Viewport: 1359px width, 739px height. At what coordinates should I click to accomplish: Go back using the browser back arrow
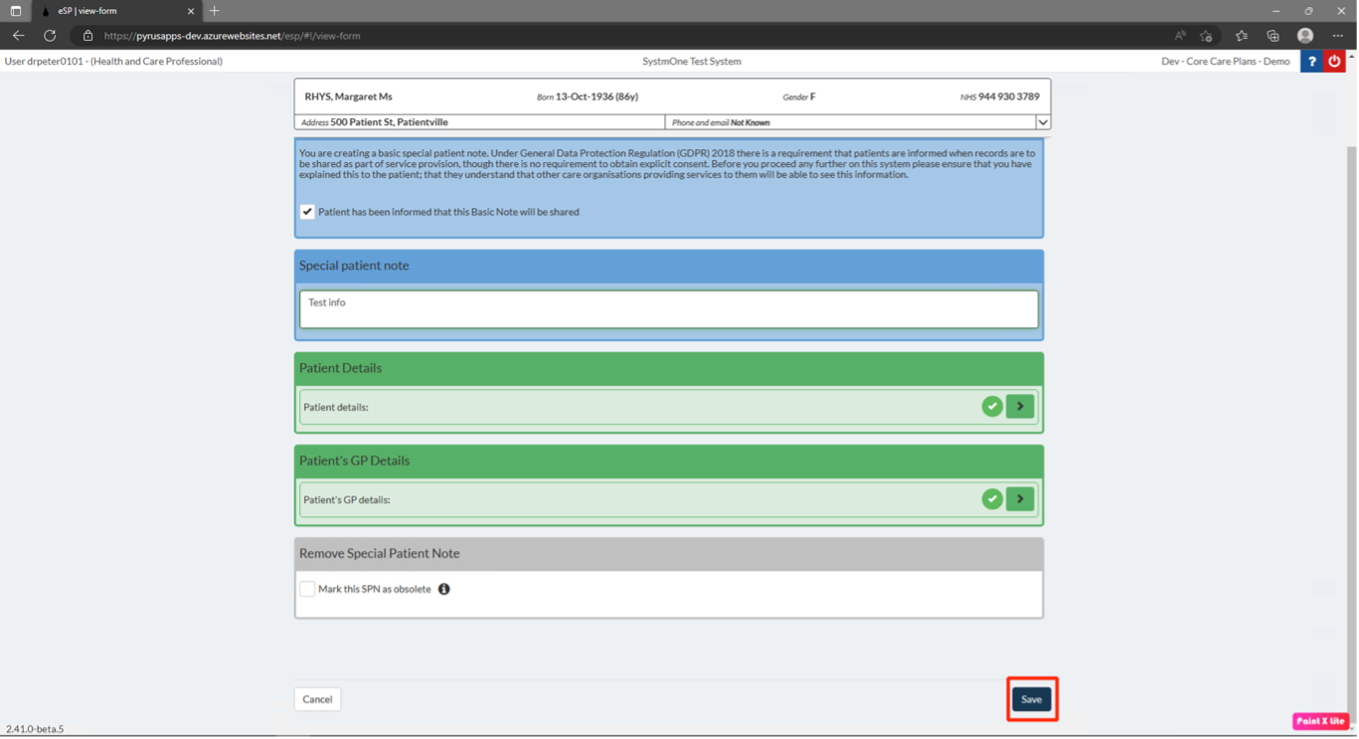[18, 36]
